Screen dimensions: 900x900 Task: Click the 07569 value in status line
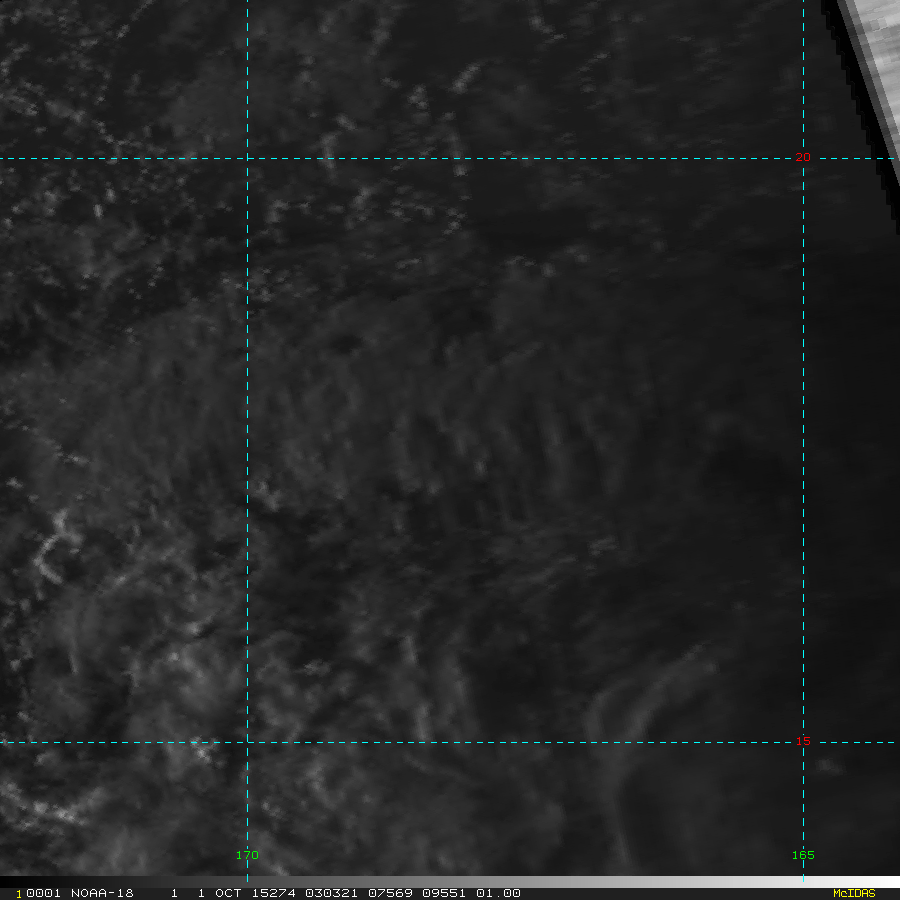click(386, 893)
